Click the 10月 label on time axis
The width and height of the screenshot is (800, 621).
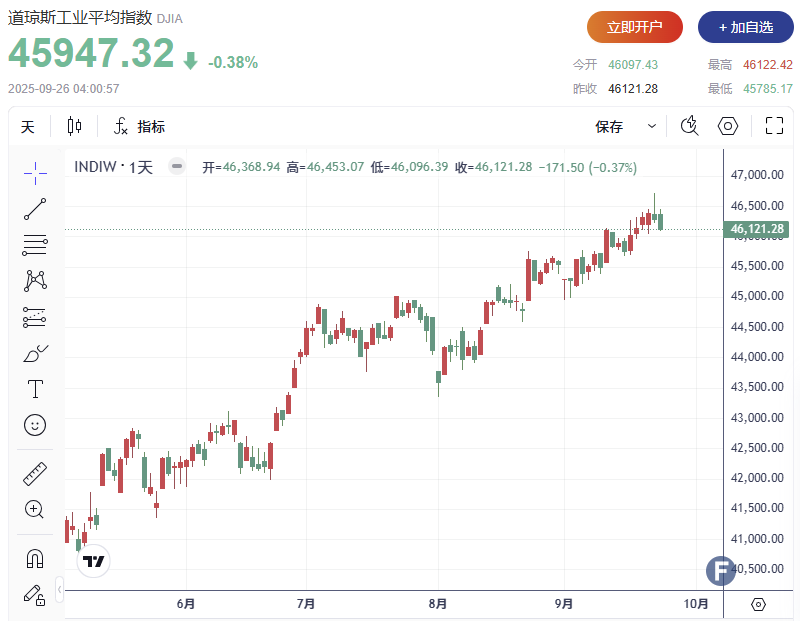click(x=696, y=604)
